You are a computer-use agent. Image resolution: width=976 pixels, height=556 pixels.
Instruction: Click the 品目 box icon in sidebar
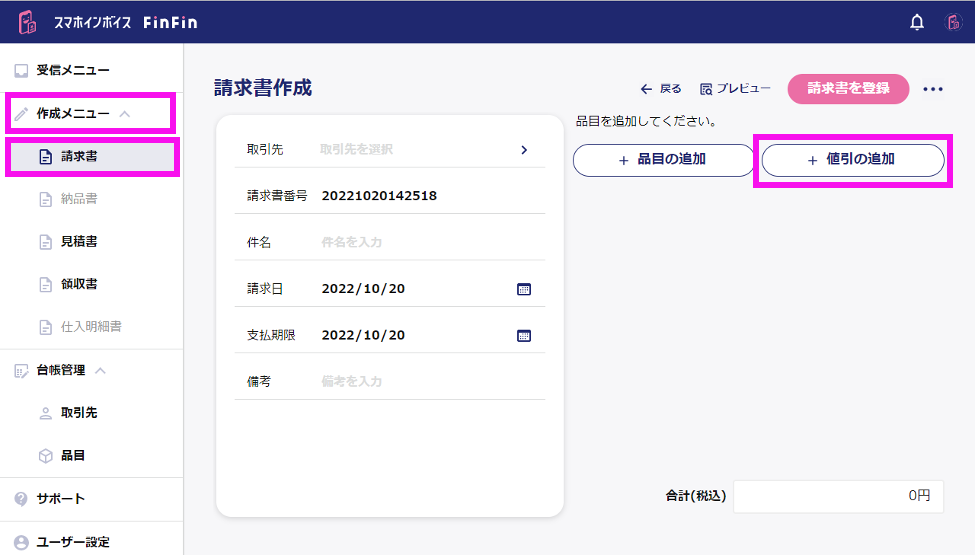click(x=45, y=456)
